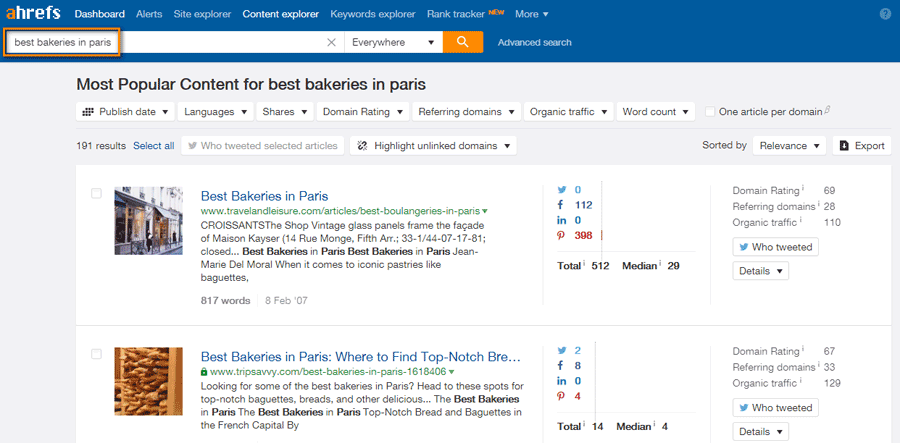Click the 191 results count text
The width and height of the screenshot is (900, 443).
click(x=101, y=146)
